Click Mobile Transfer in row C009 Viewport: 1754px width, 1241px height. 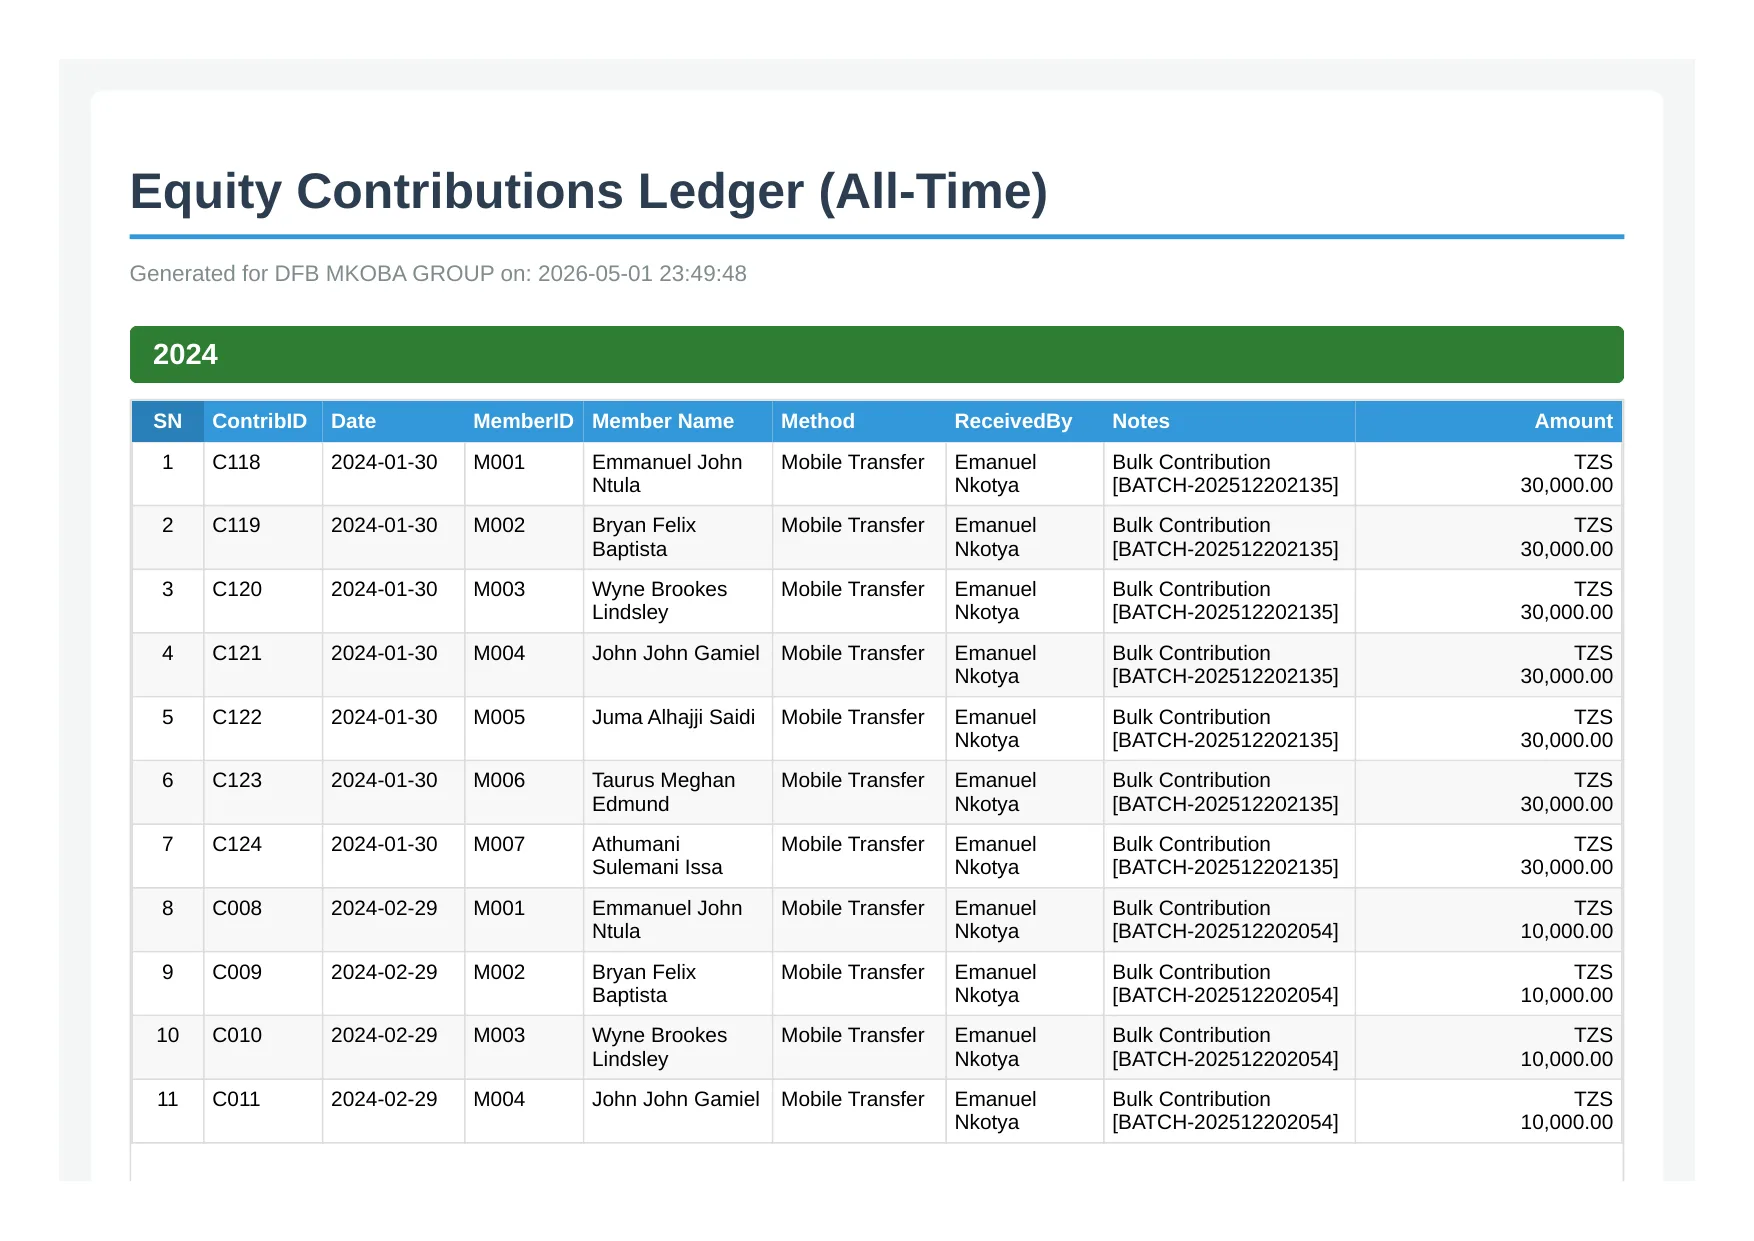pos(852,972)
